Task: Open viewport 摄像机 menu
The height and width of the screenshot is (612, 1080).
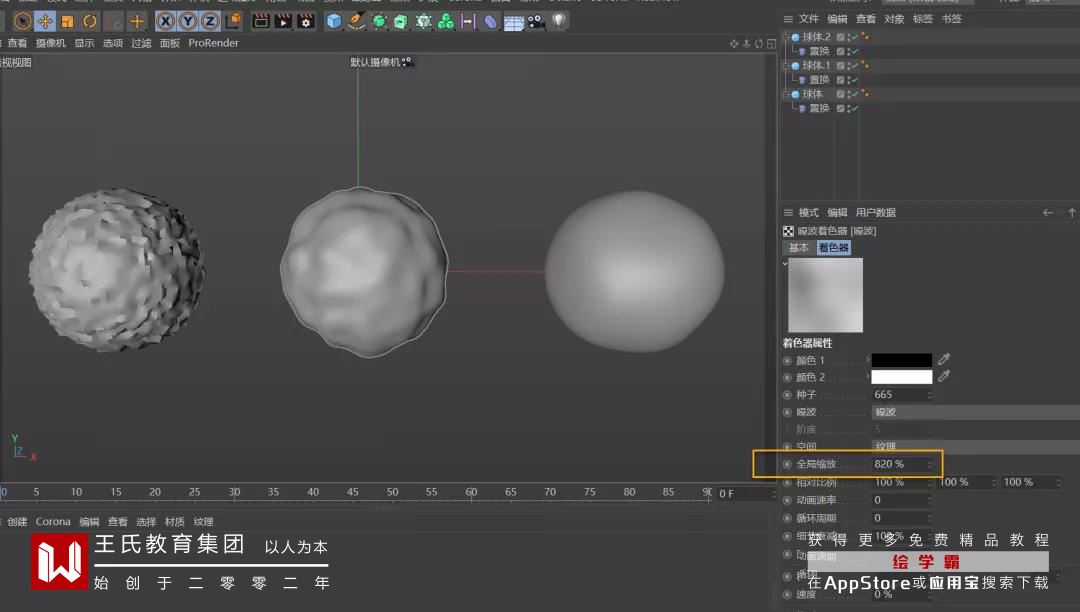Action: pyautogui.click(x=51, y=43)
